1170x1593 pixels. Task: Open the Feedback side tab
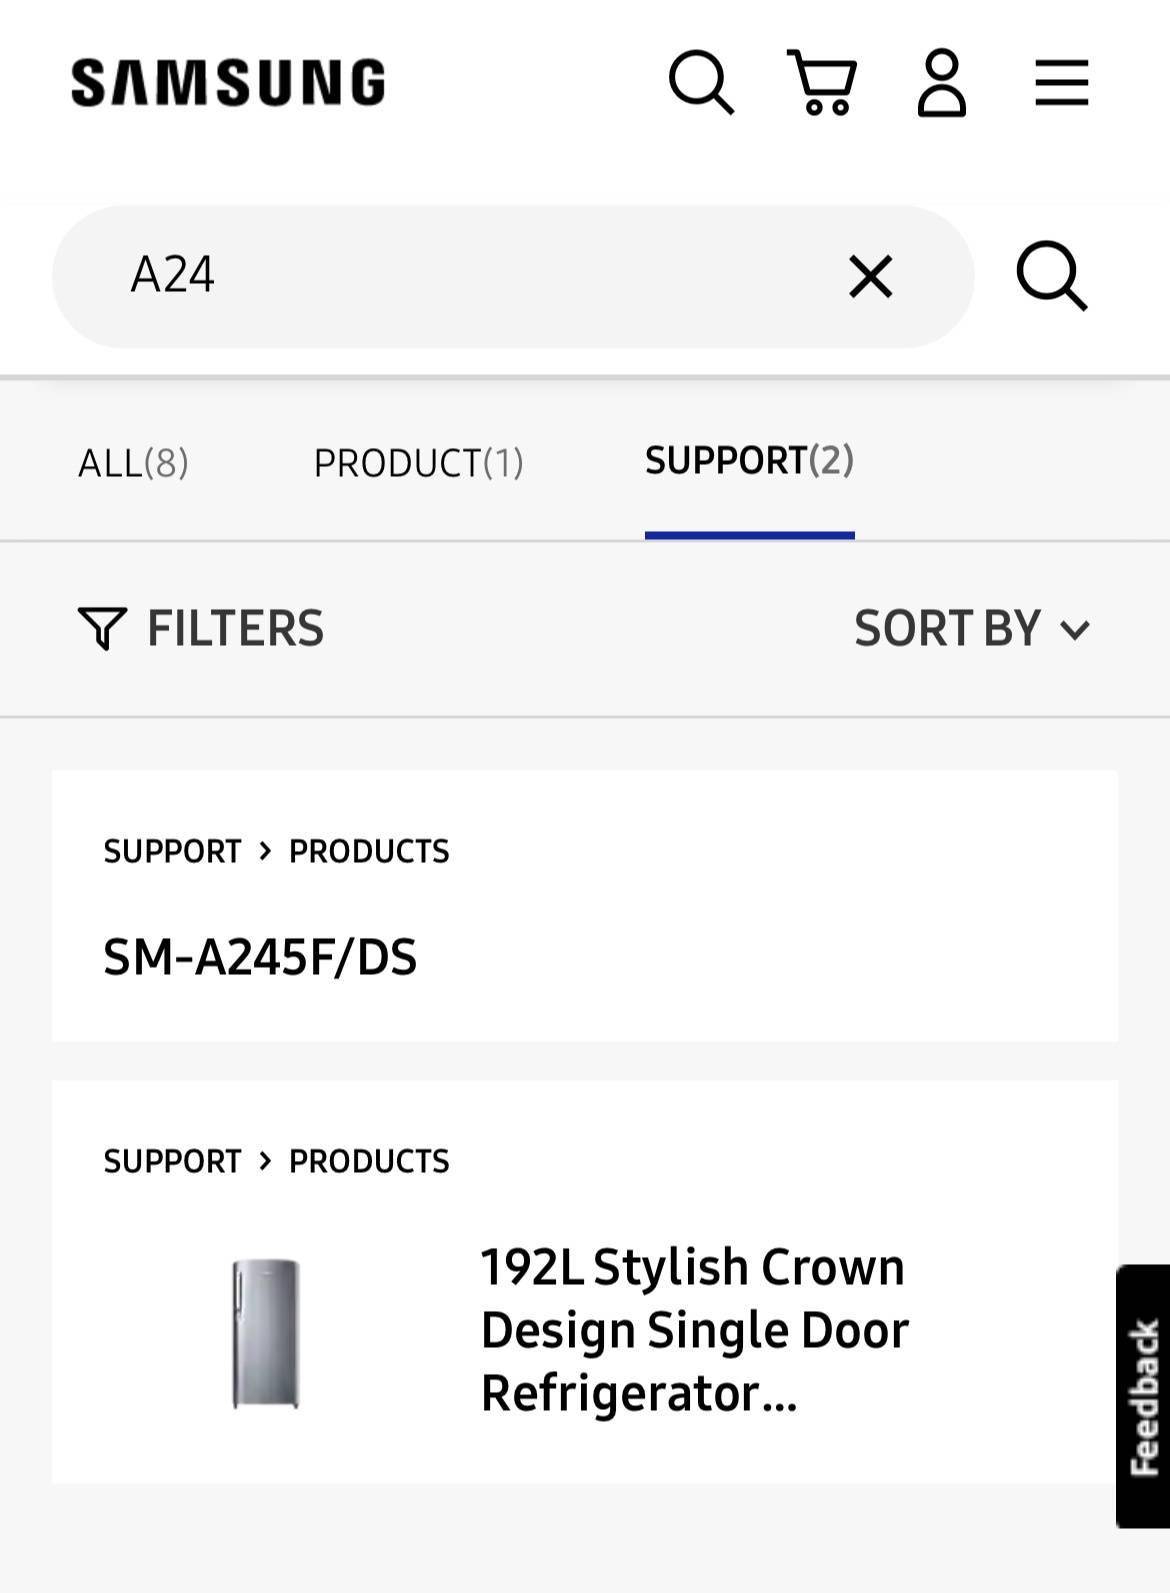(x=1143, y=1396)
